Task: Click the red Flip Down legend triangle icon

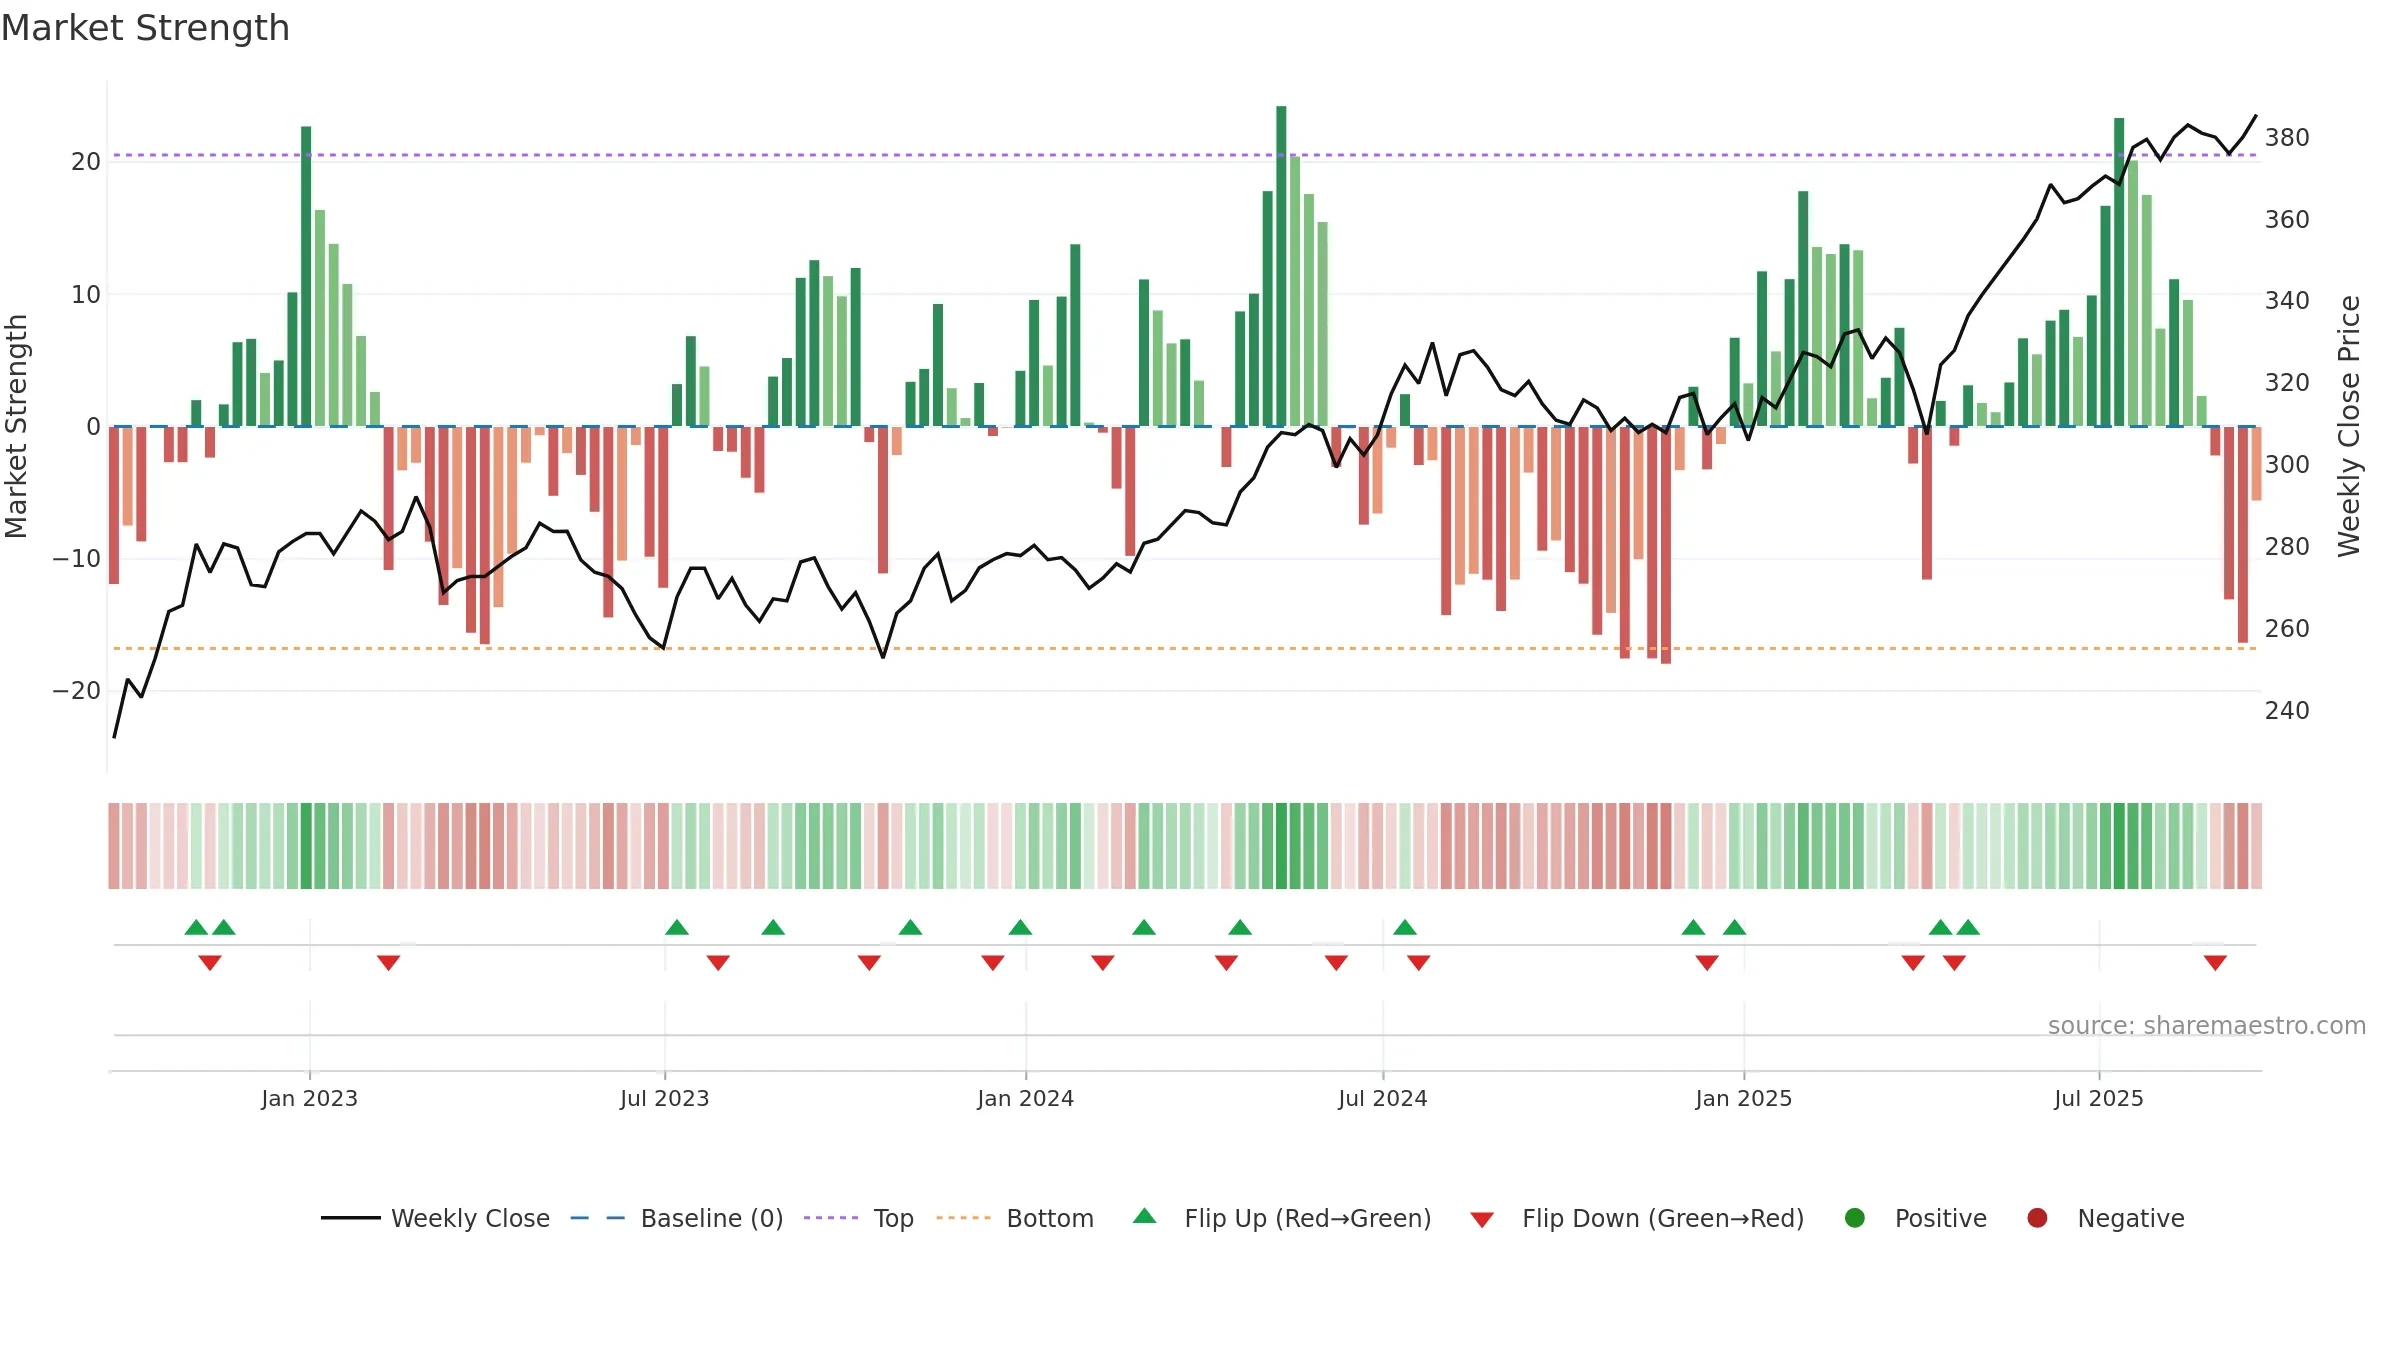Action: coord(1483,1220)
